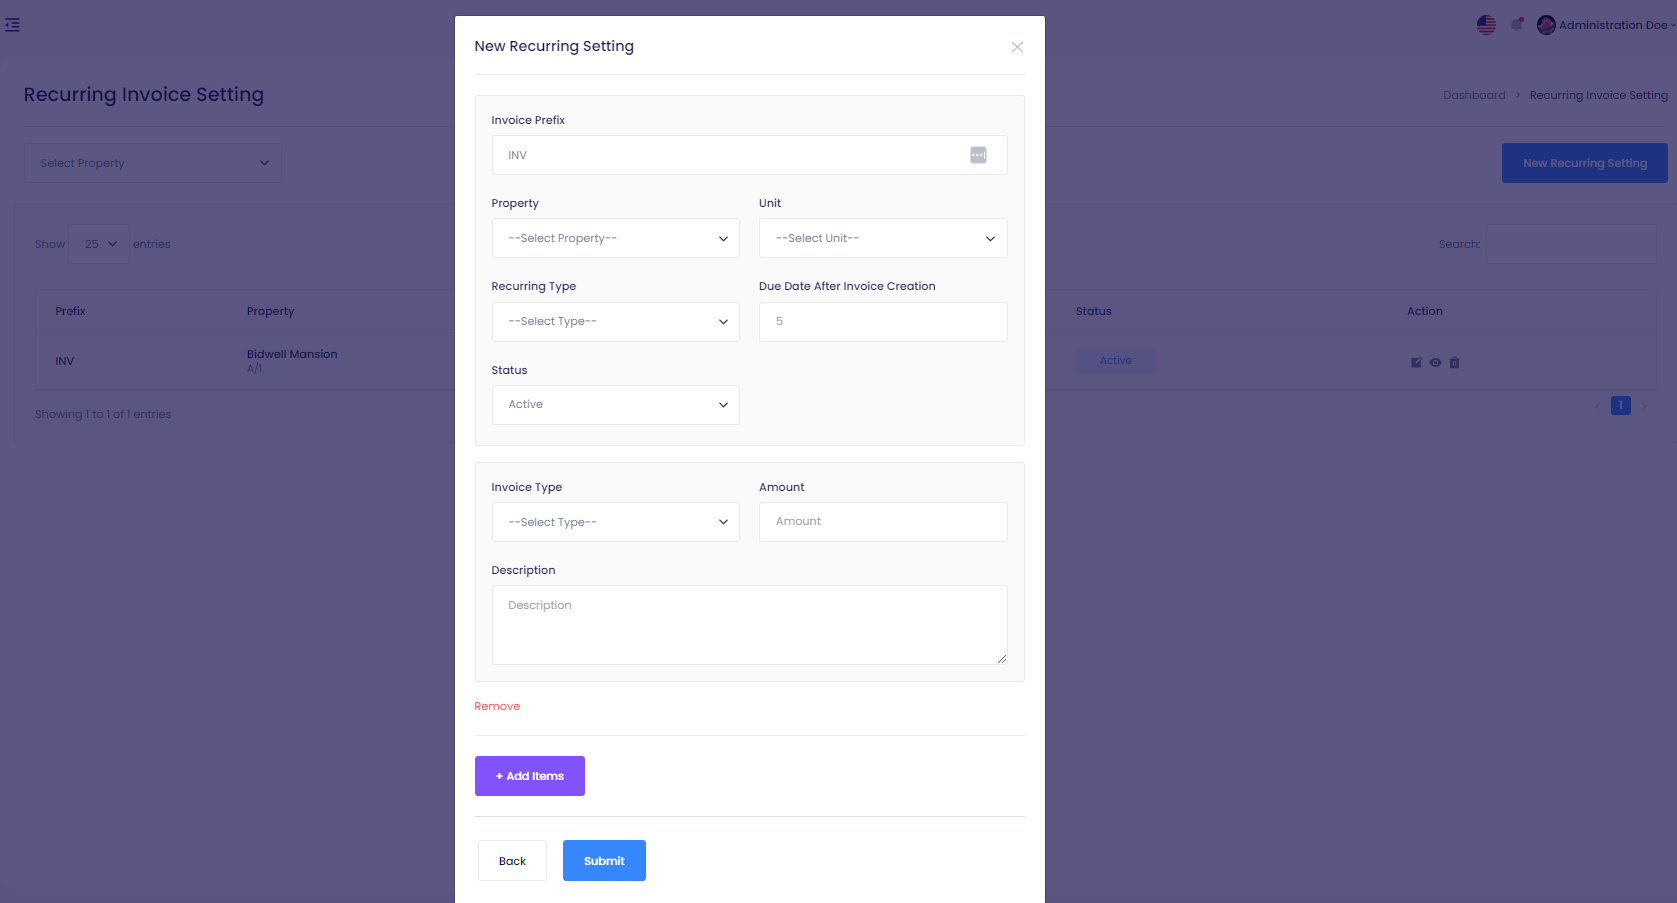The image size is (1677, 903).
Task: Expand the Invoice Type dropdown
Action: pos(615,522)
